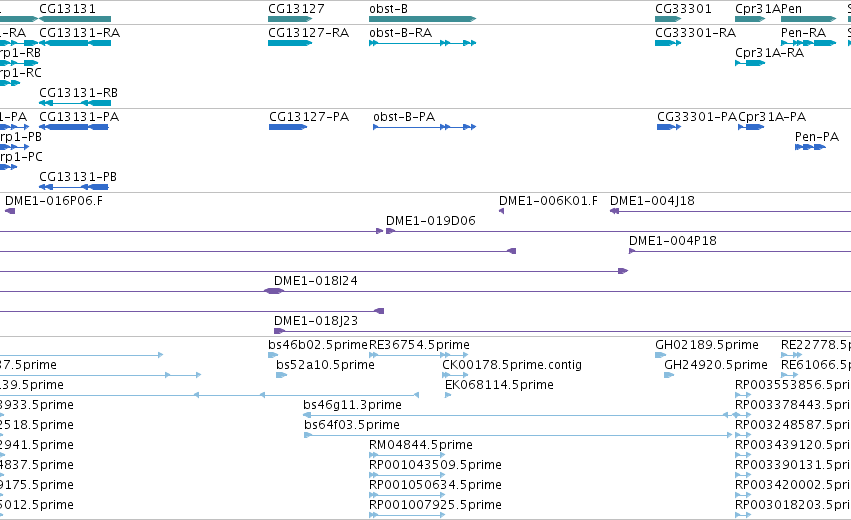Click the CG13131-RA transcript
Image resolution: width=851 pixels, height=520 pixels.
pyautogui.click(x=75, y=43)
